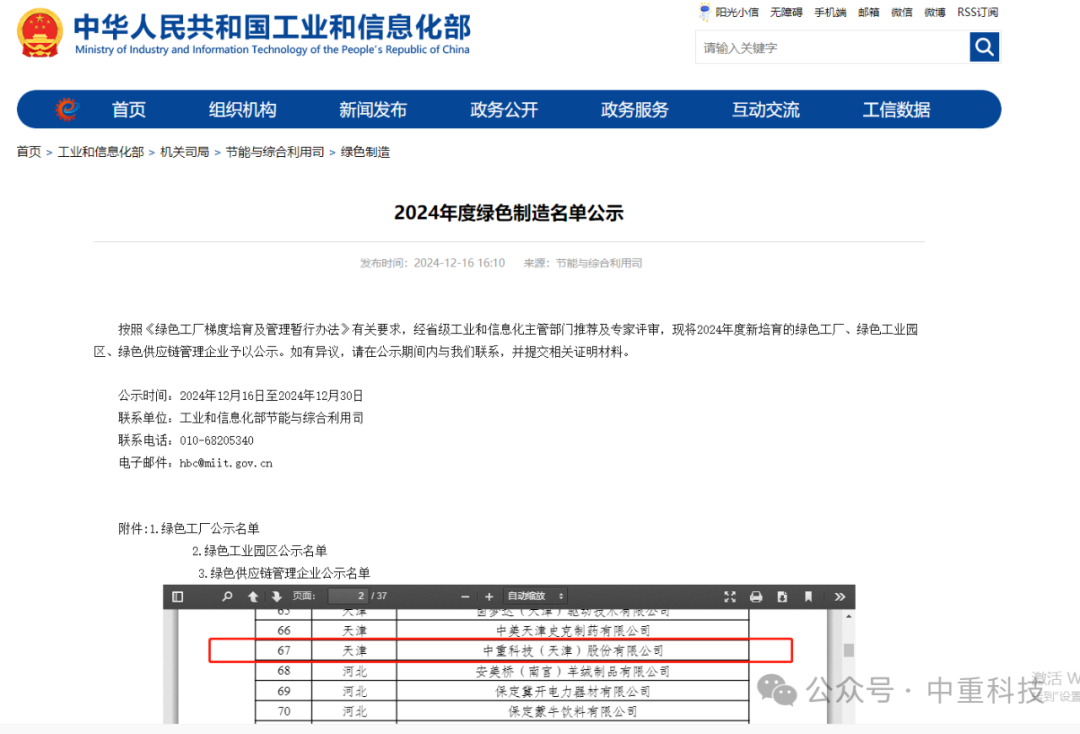Image resolution: width=1080 pixels, height=734 pixels.
Task: Click the PDF bookmark view icon
Action: (x=808, y=596)
